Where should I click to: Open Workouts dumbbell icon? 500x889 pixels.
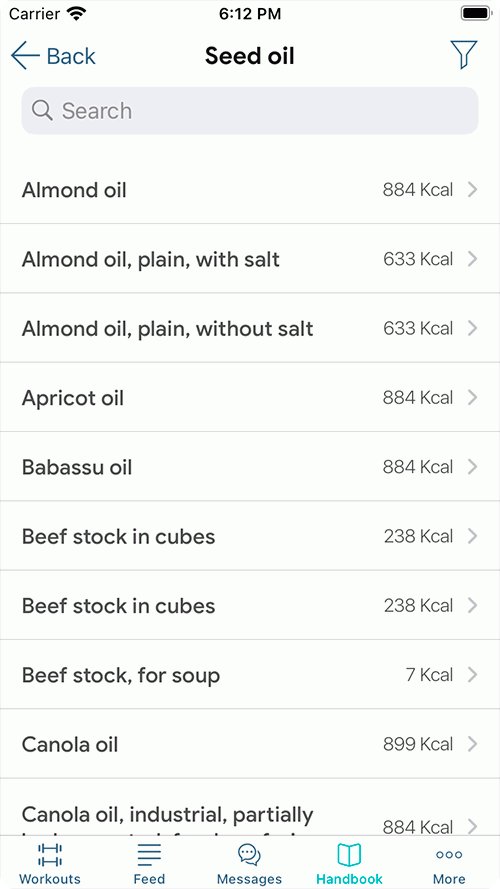click(50, 855)
